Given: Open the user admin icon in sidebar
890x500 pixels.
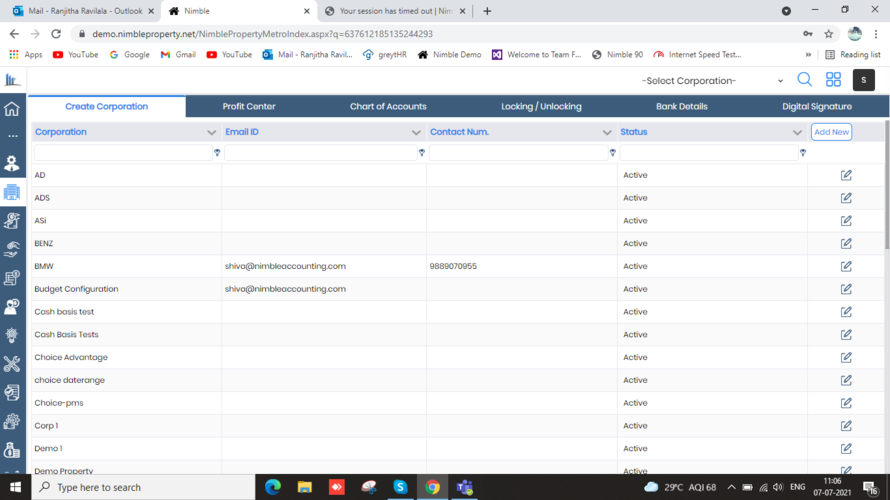Looking at the screenshot, I should (x=12, y=164).
